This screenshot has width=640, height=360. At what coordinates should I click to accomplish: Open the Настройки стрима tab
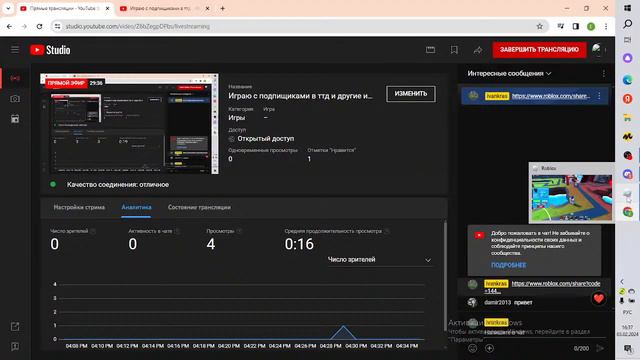79,207
